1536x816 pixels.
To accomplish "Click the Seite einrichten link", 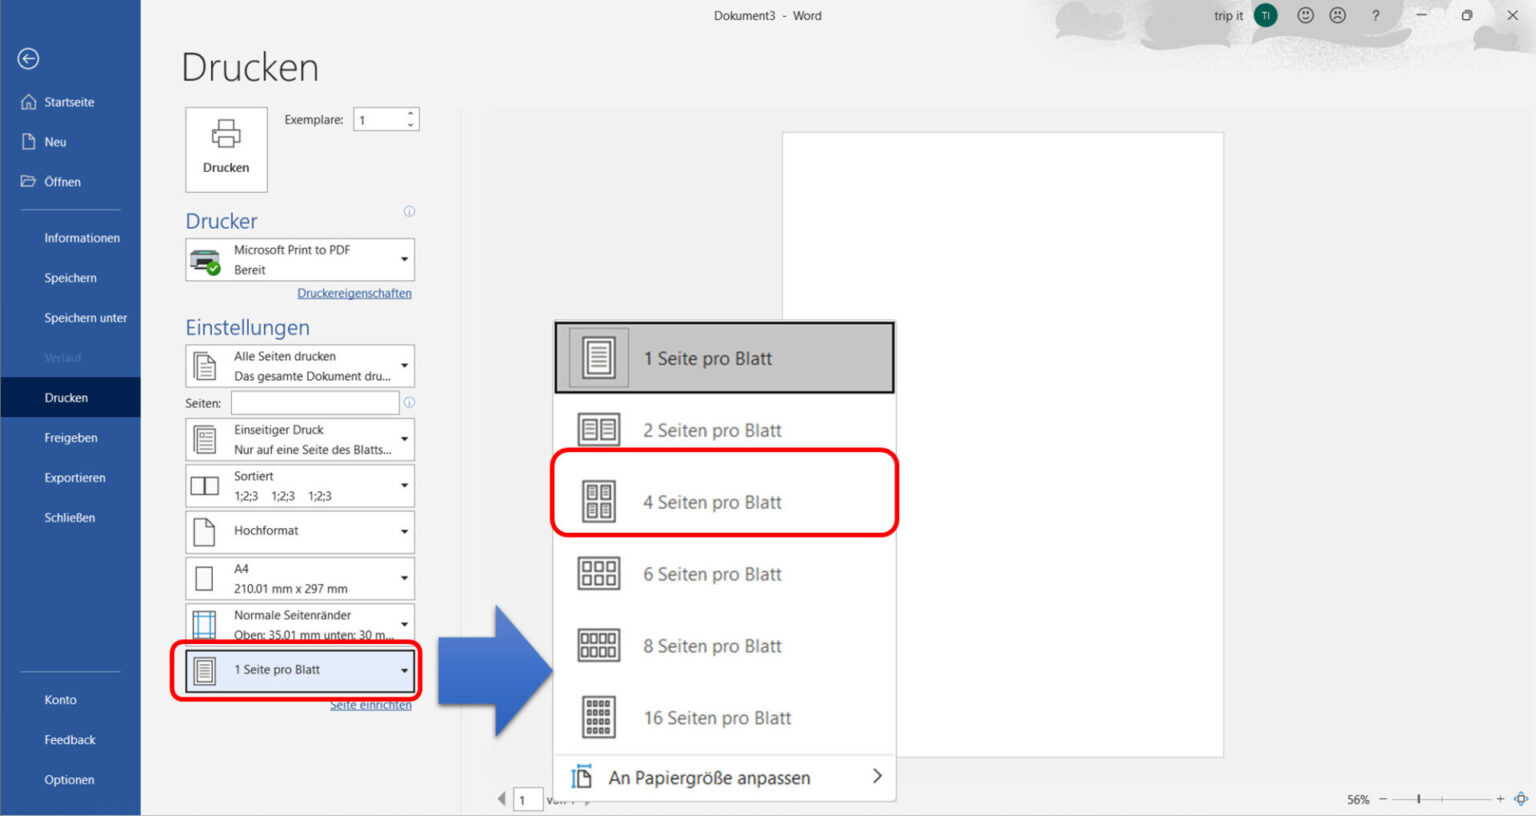I will 371,705.
